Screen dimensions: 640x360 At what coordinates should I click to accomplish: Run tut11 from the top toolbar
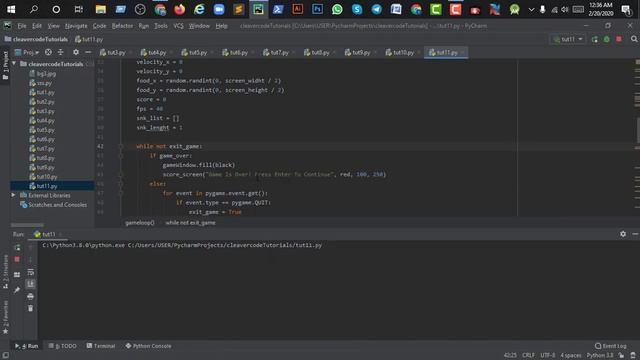[x=595, y=39]
